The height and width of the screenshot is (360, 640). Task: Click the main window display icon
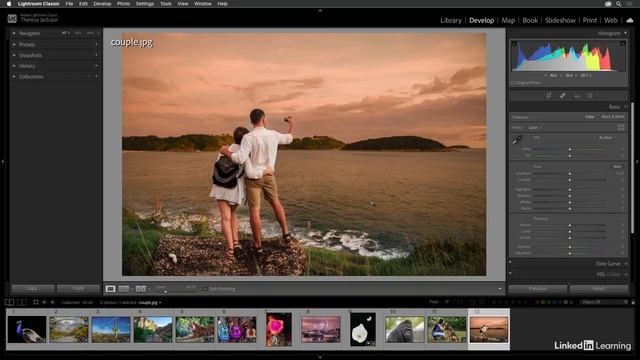point(9,302)
